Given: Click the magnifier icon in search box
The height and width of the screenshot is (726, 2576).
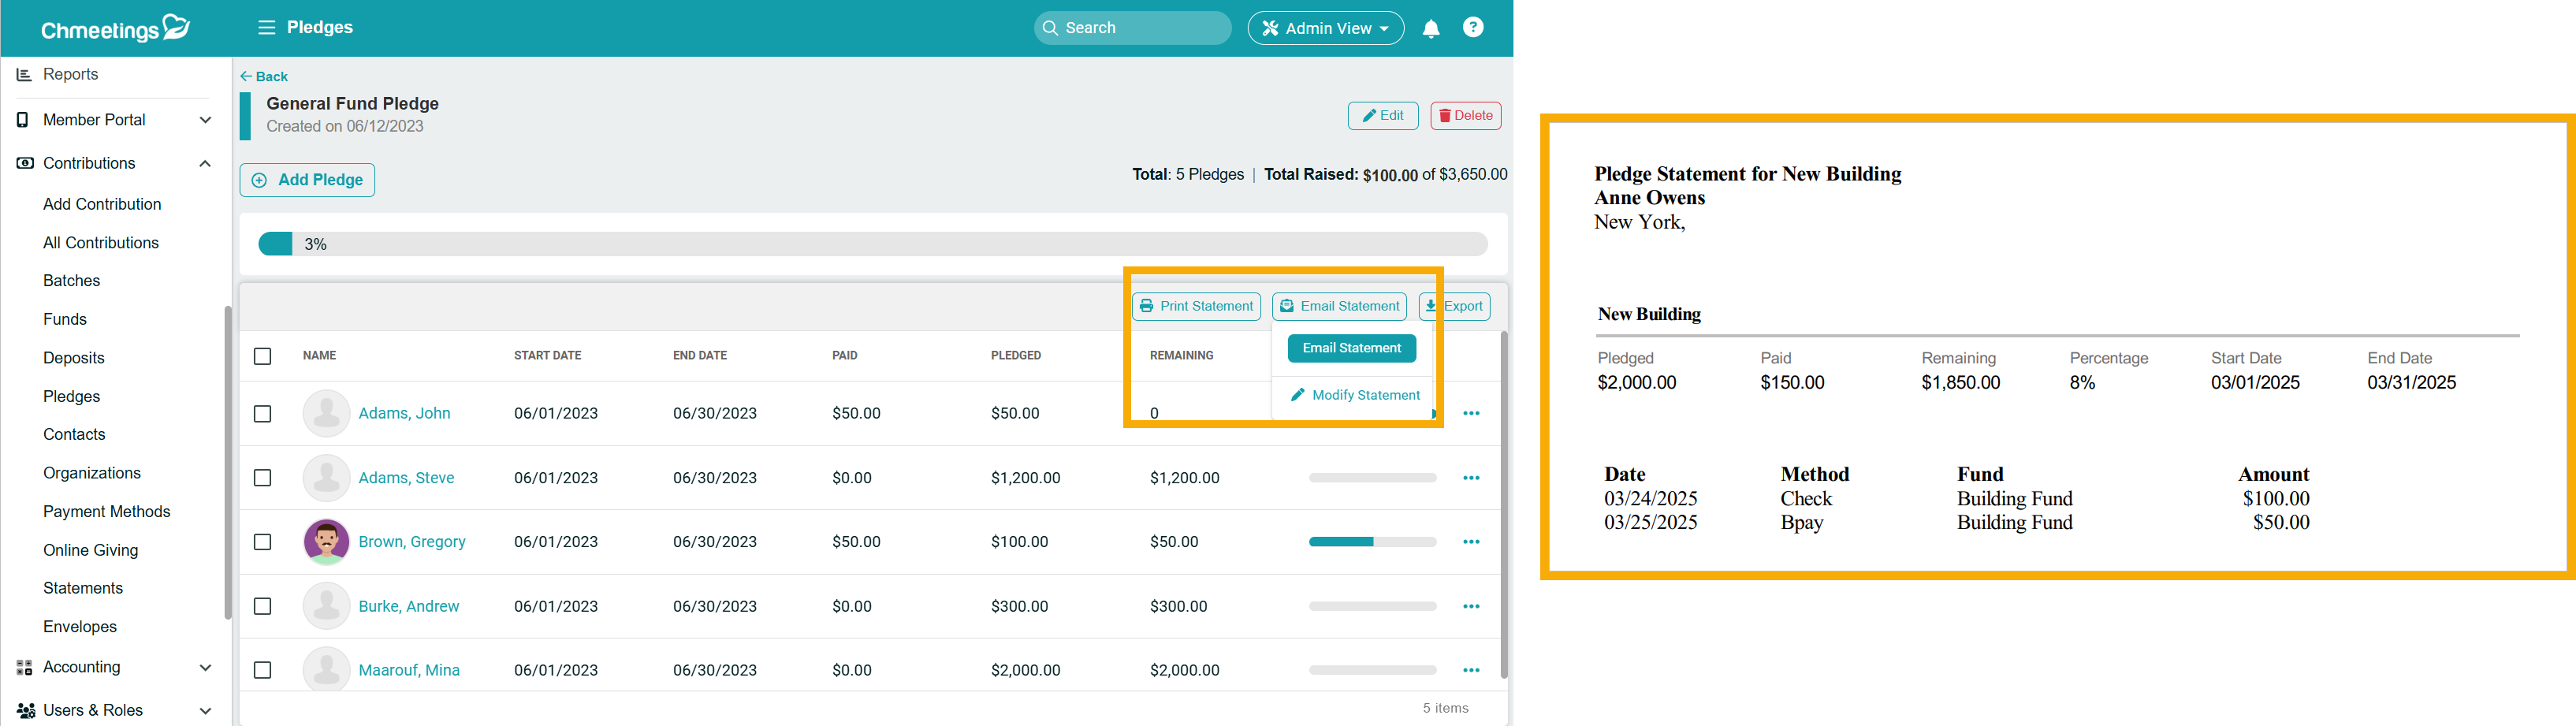Looking at the screenshot, I should point(1050,28).
